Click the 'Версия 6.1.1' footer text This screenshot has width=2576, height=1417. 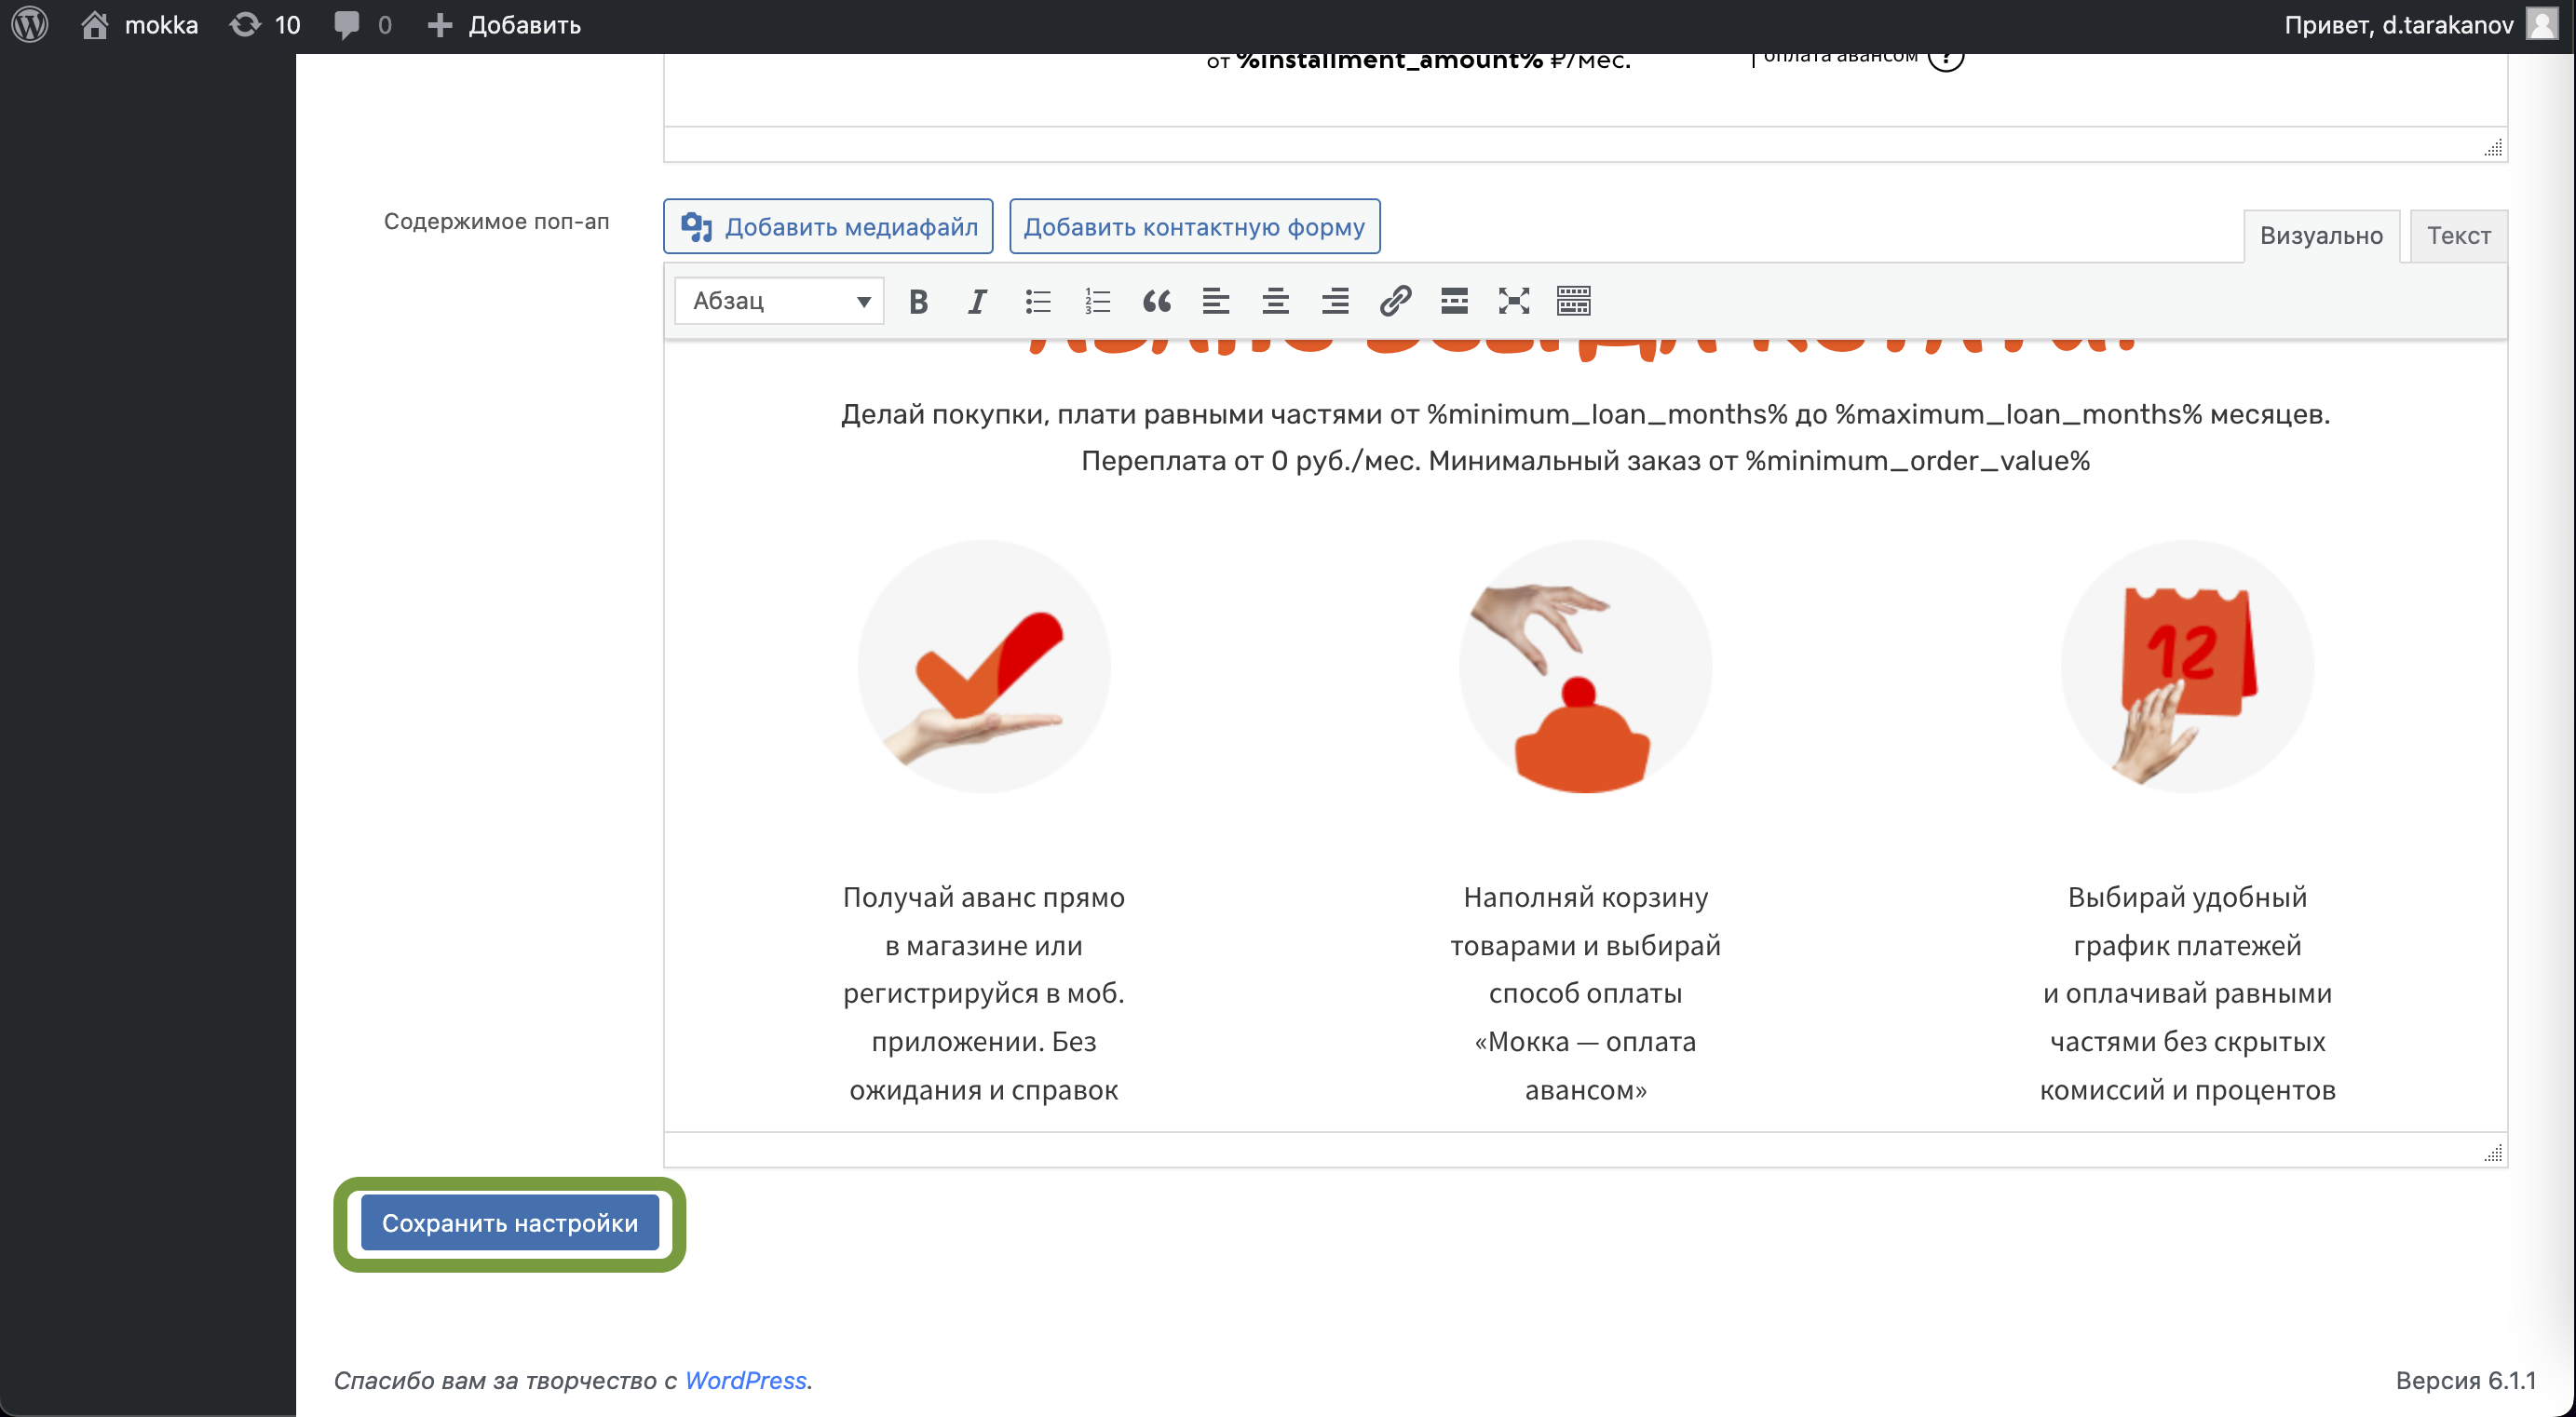point(2466,1380)
